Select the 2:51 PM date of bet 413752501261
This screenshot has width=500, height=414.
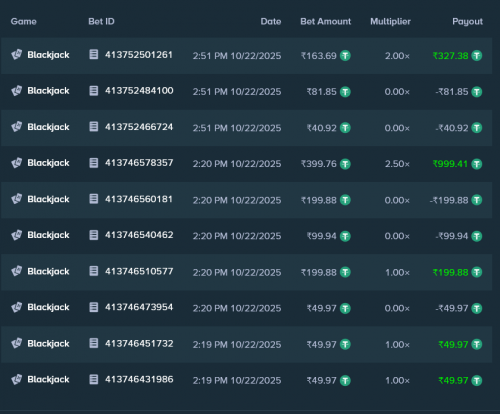[237, 56]
